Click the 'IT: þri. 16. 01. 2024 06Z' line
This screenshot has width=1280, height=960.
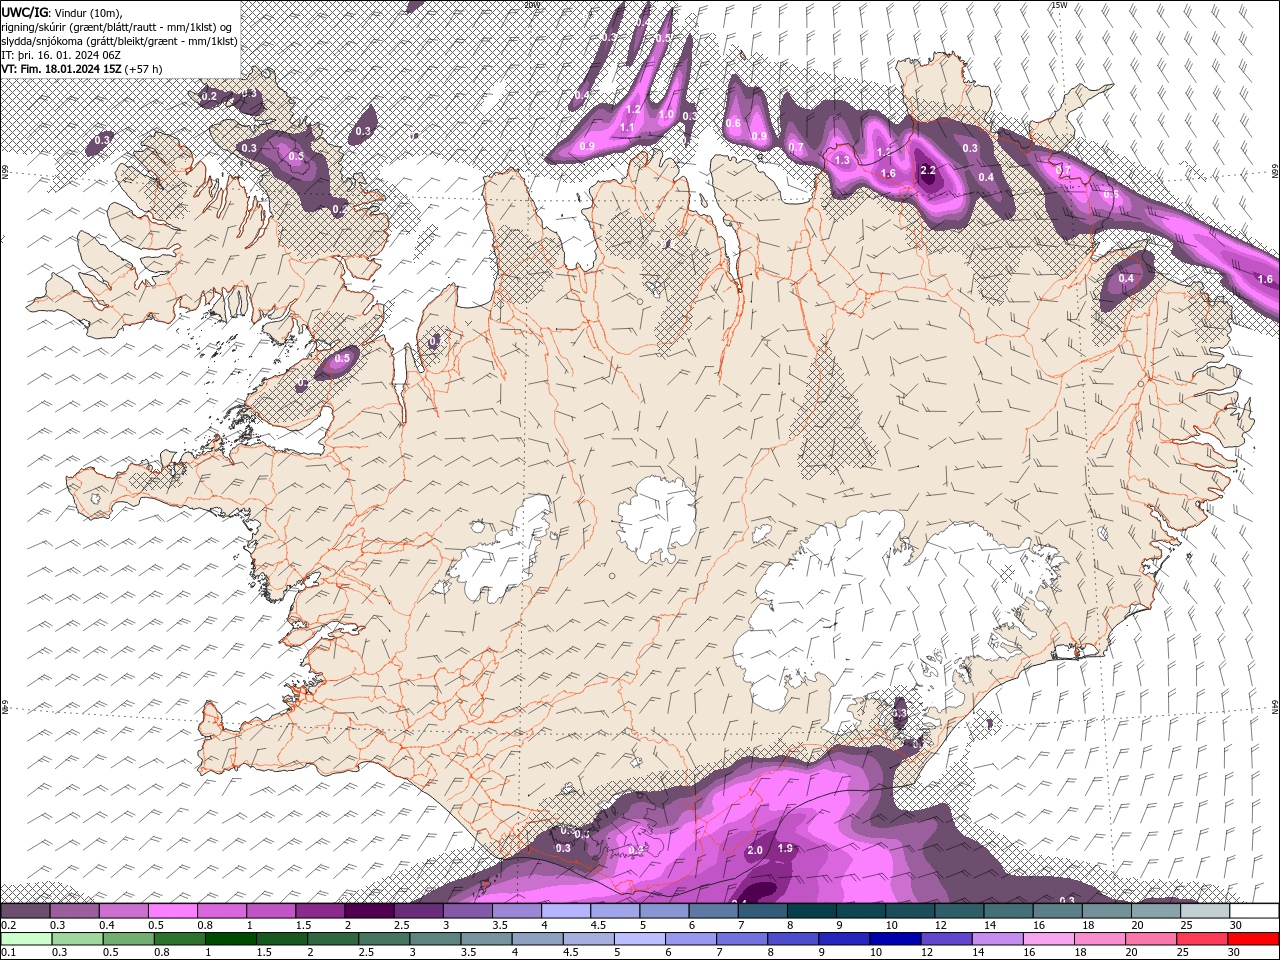click(x=60, y=54)
